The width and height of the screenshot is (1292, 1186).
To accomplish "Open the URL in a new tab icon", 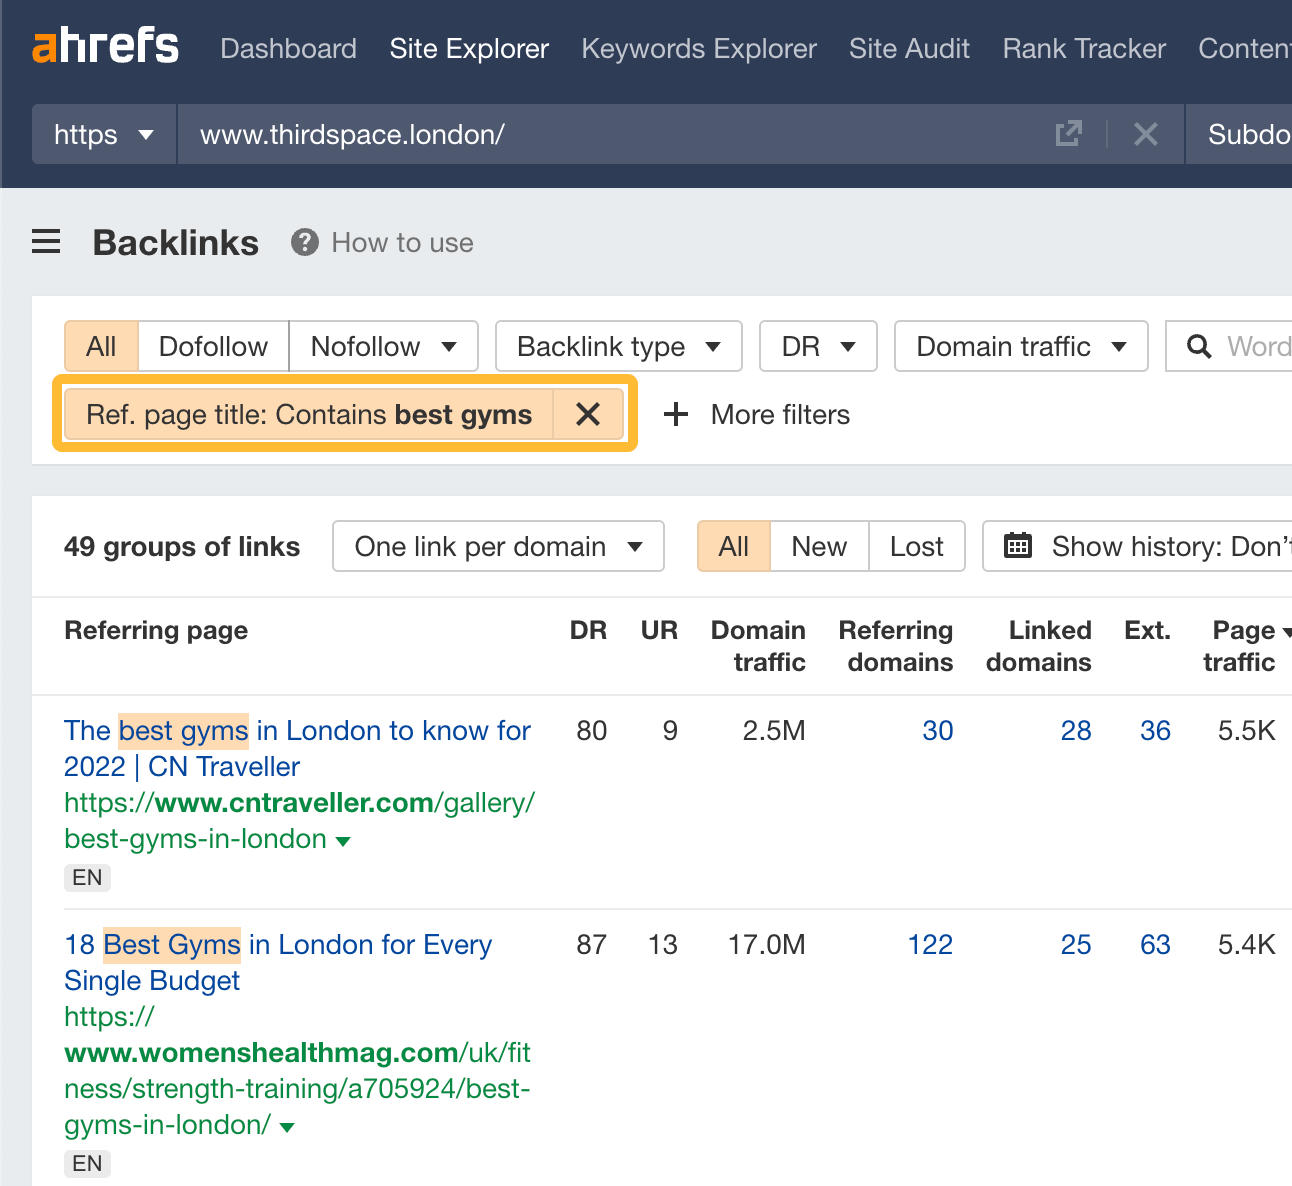I will 1068,134.
